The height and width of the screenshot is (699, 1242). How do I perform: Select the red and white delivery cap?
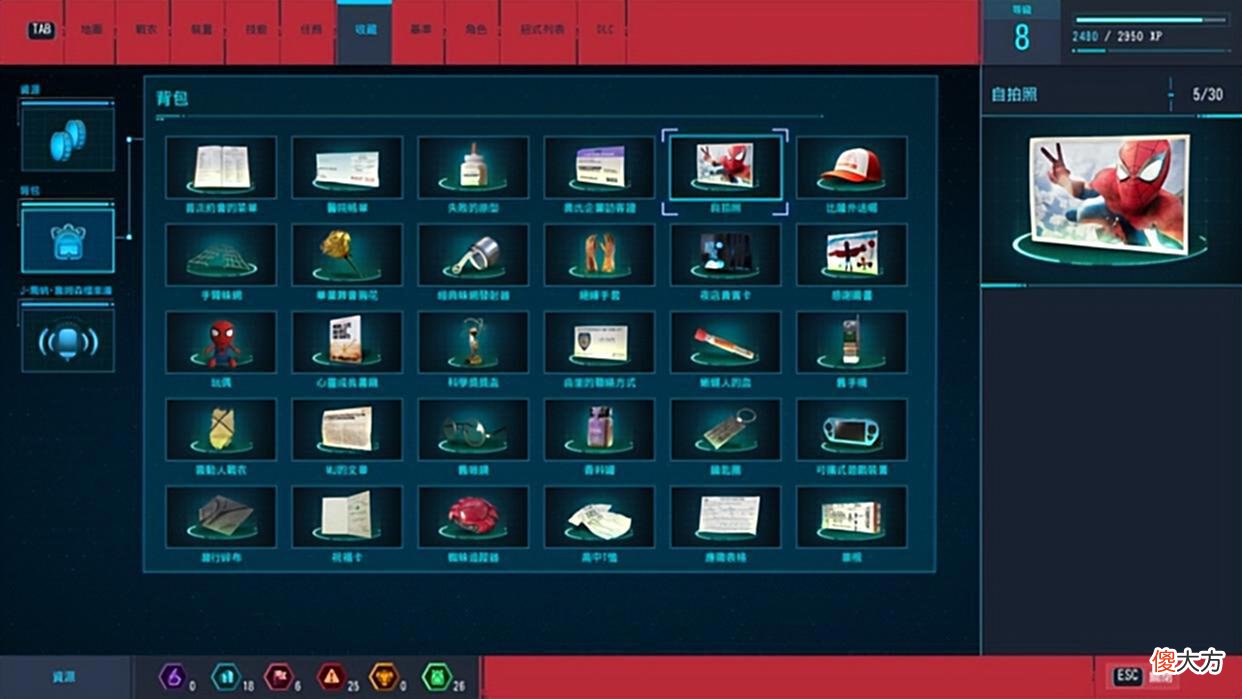(852, 167)
